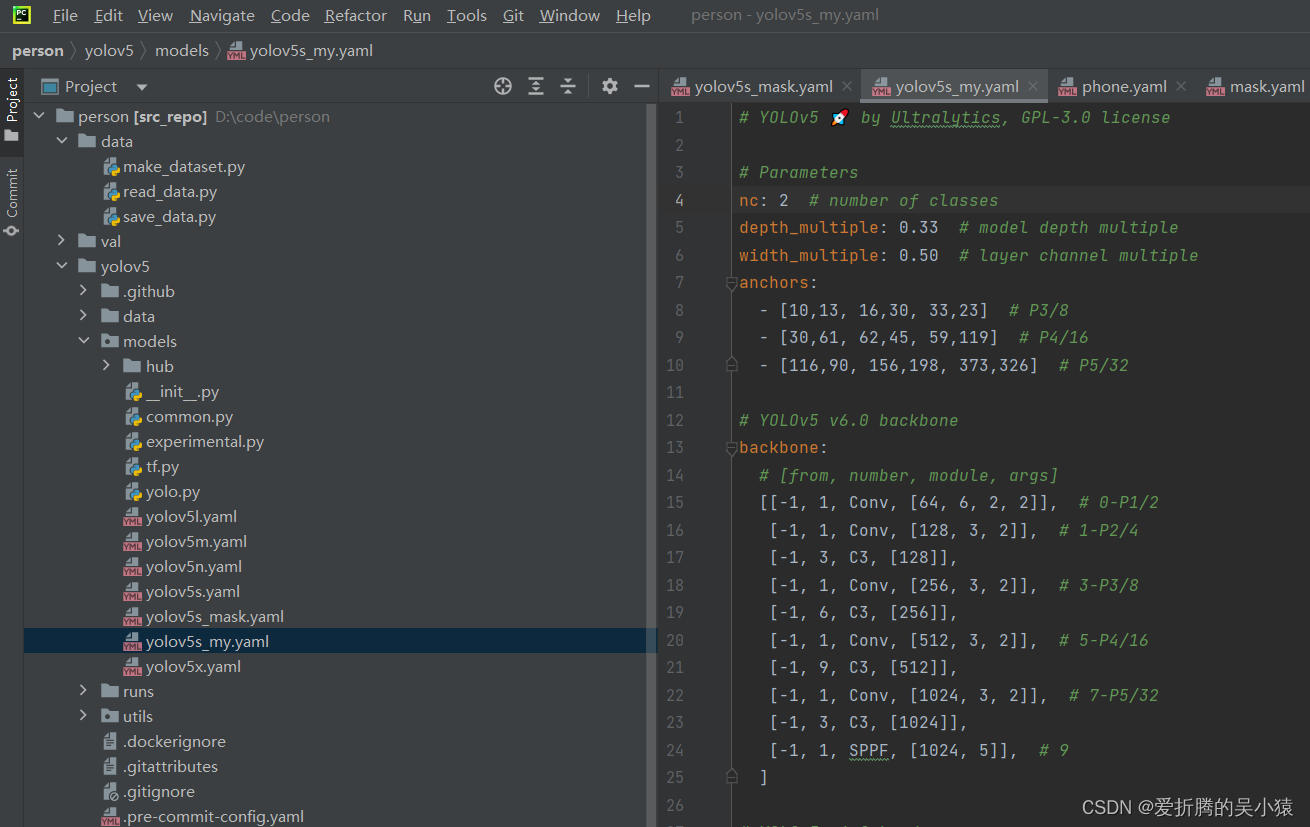Open the Navigate menu

coord(222,15)
